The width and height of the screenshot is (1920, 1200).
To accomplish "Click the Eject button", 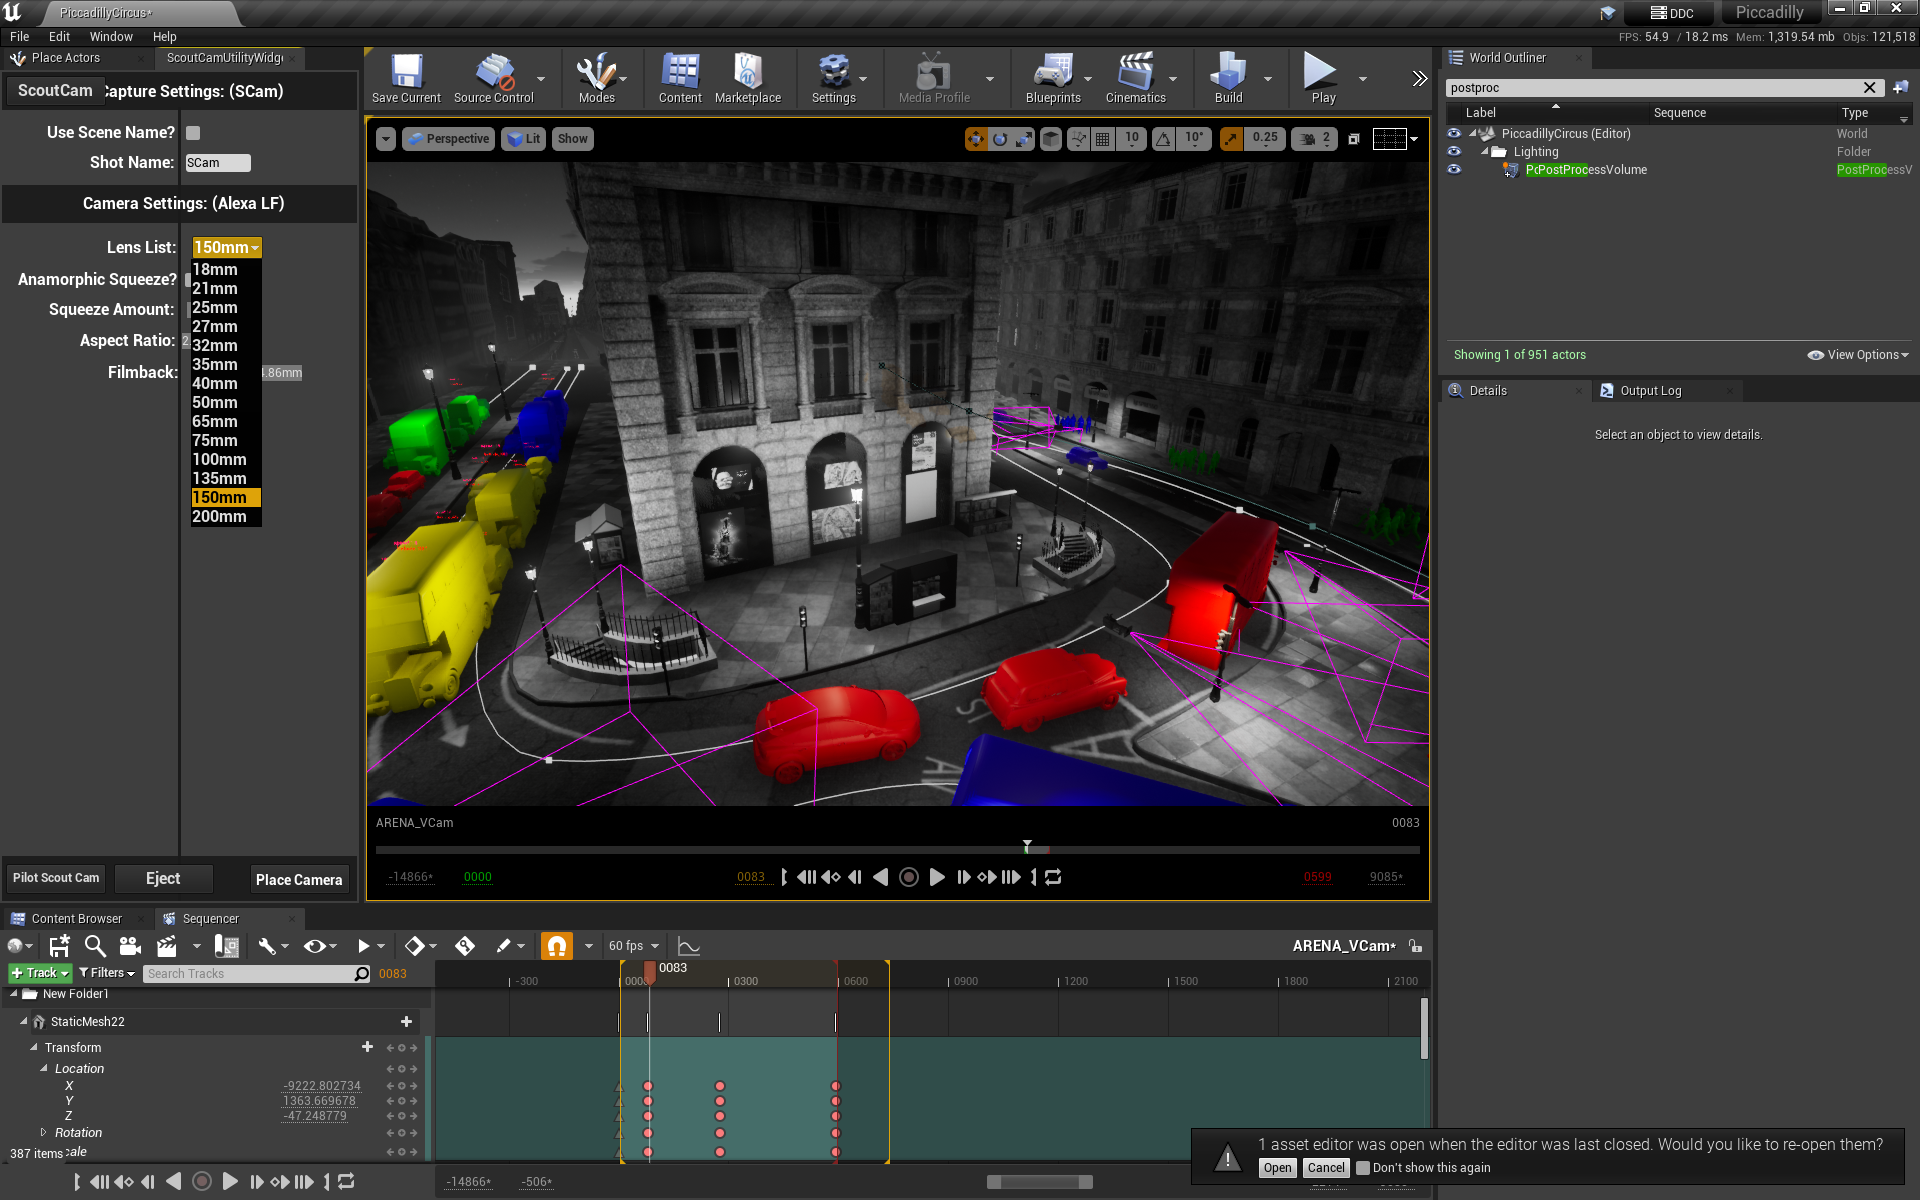I will pyautogui.click(x=163, y=878).
